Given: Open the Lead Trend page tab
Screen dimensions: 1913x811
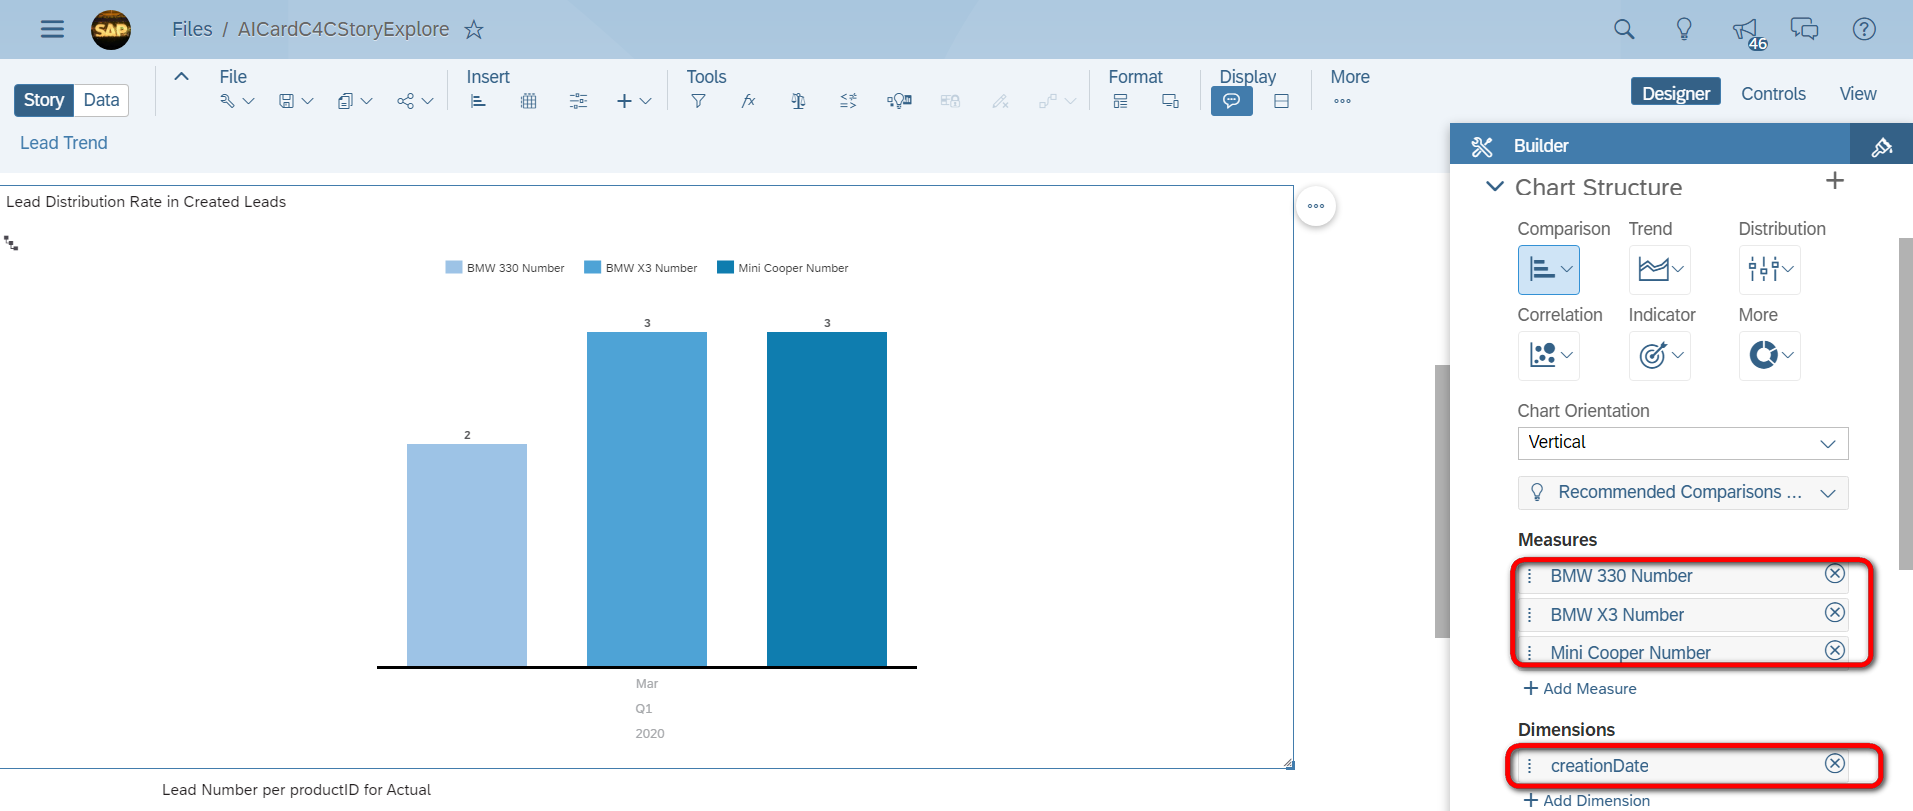Looking at the screenshot, I should click(64, 143).
